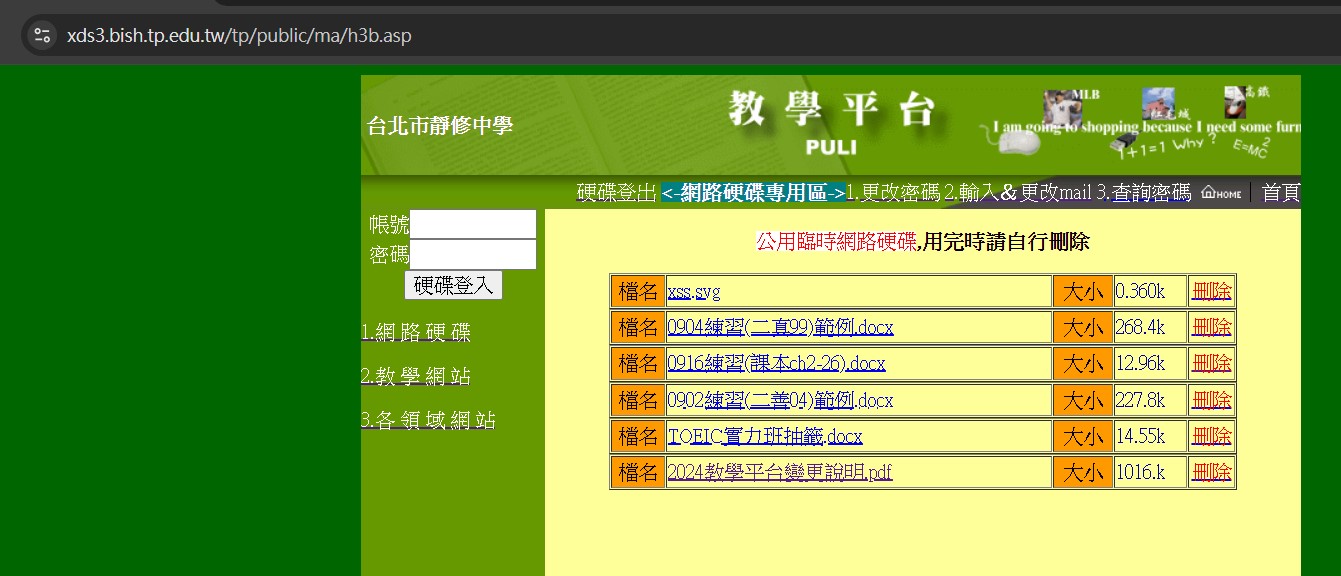The image size is (1341, 576).
Task: Click the 台北市靜修中學 school name text
Action: pos(440,126)
